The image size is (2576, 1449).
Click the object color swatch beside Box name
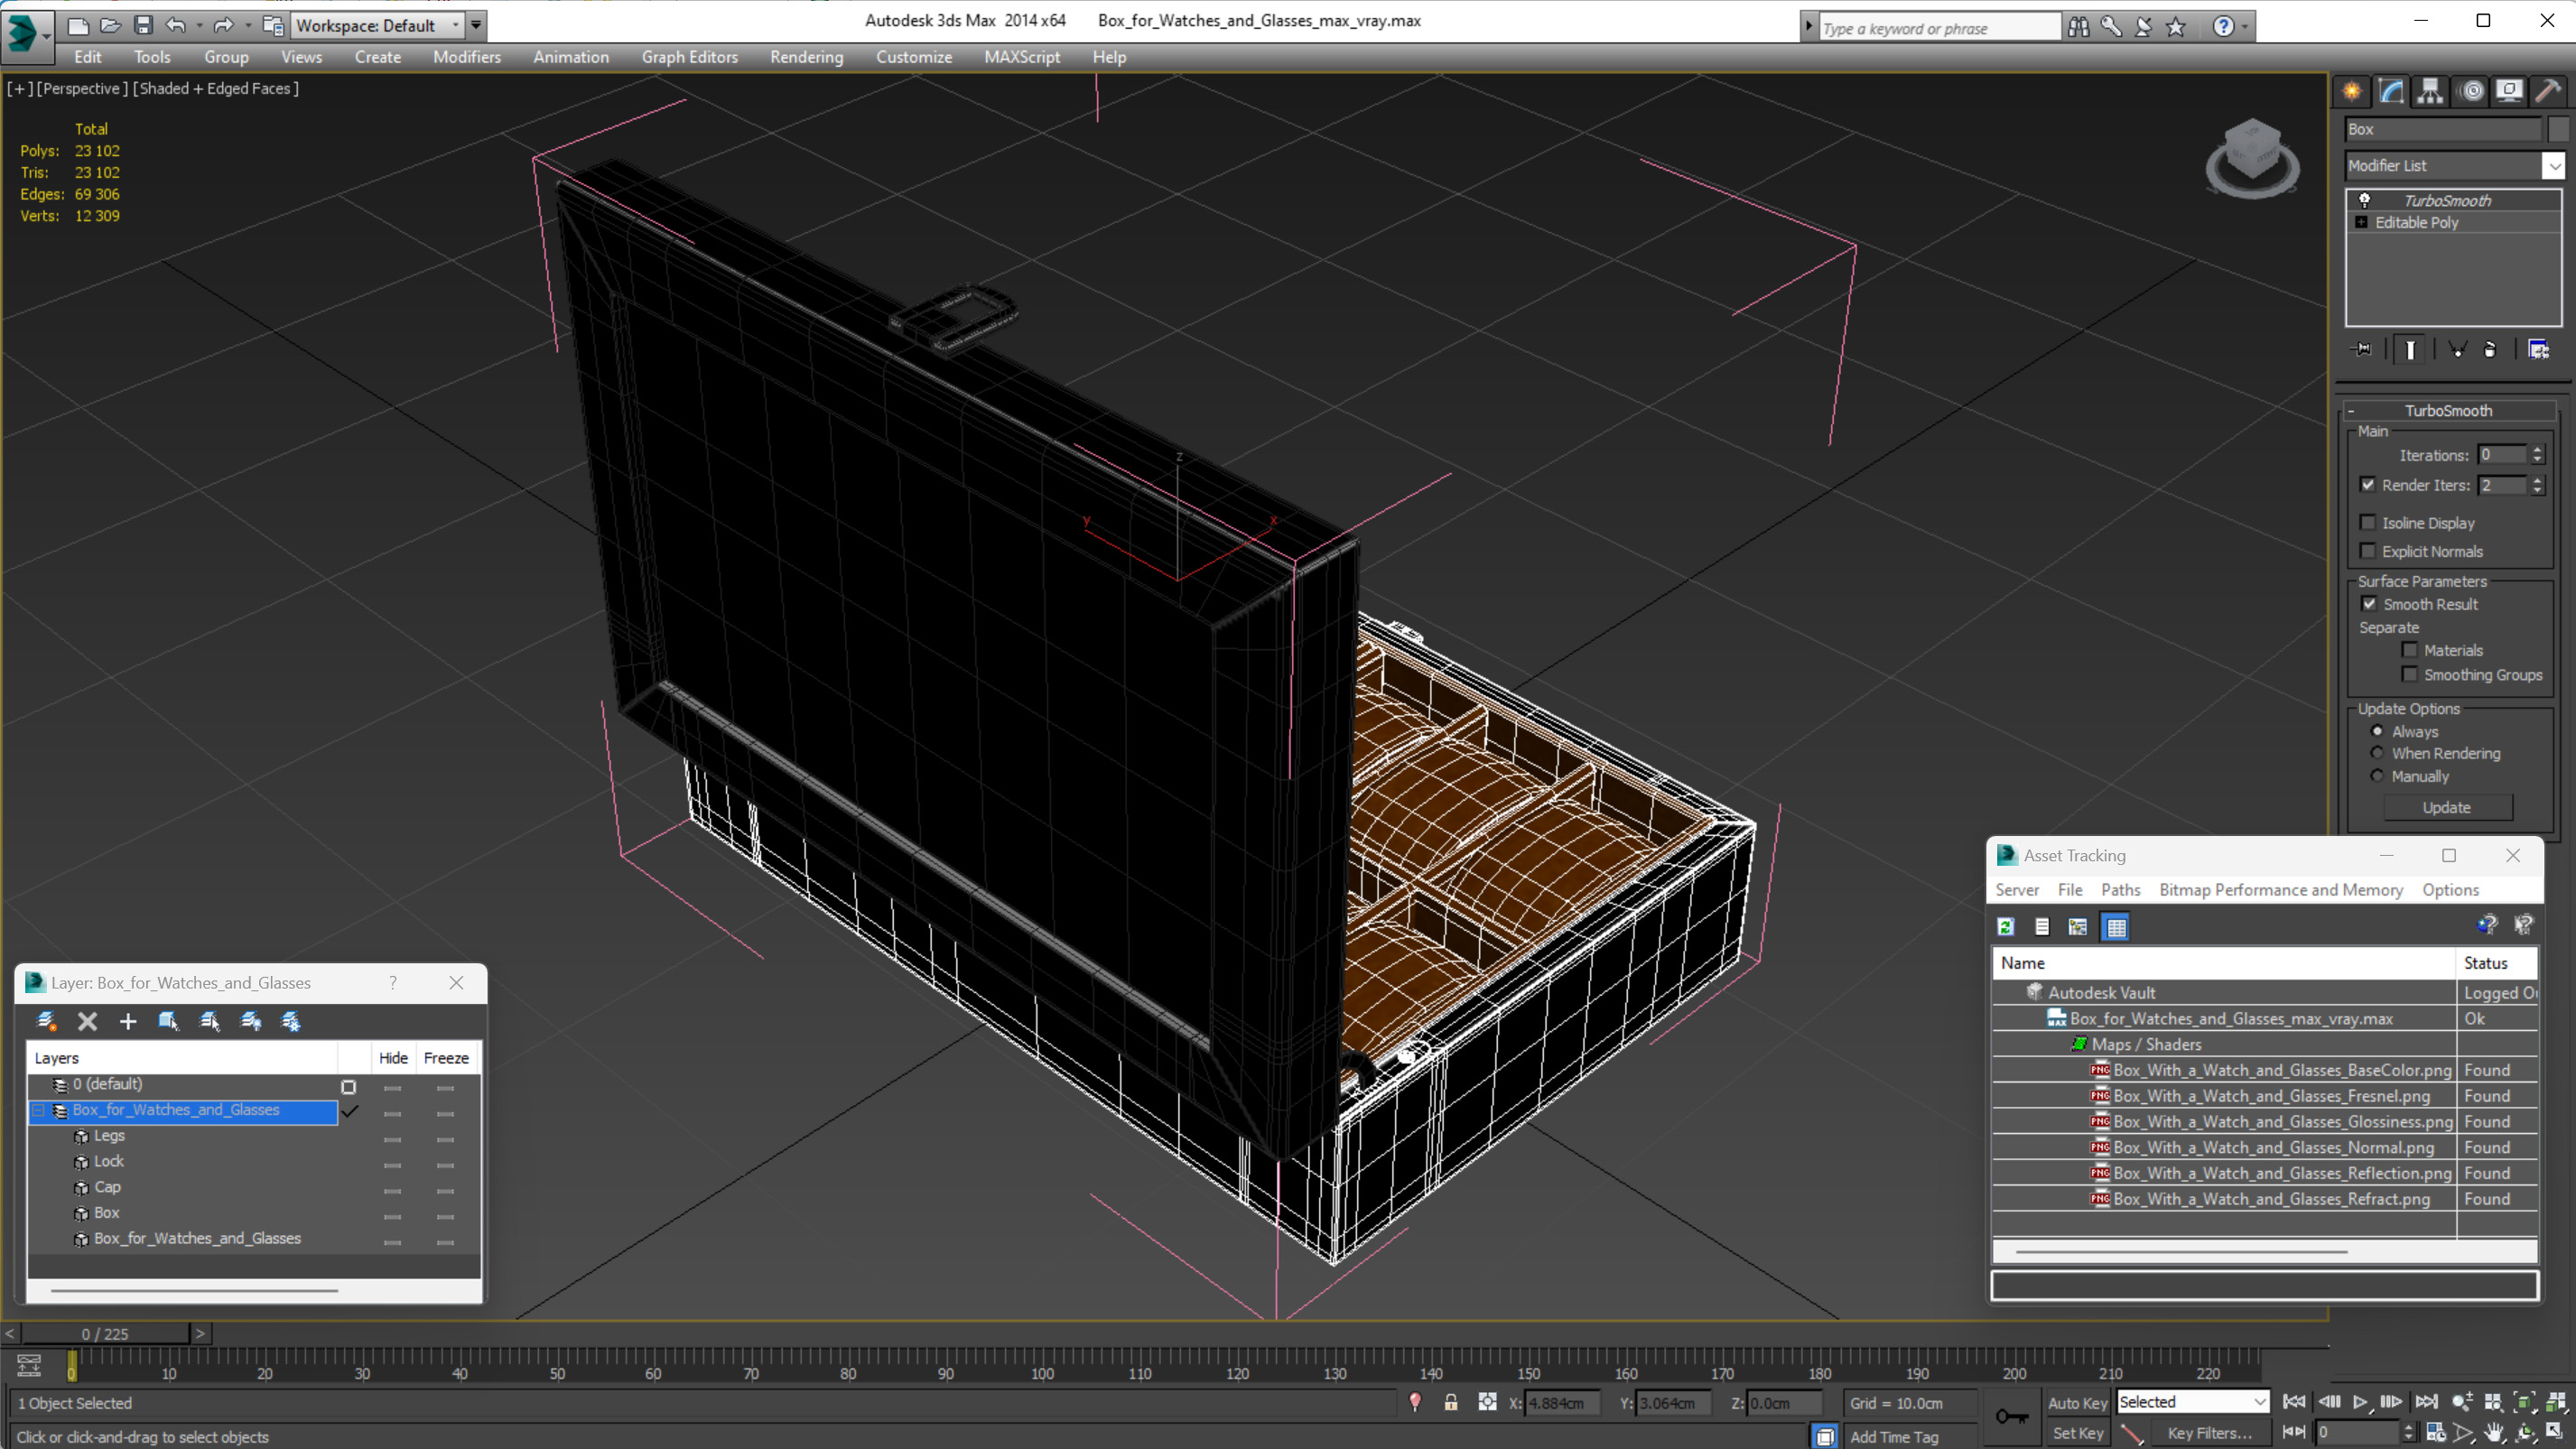(2558, 129)
